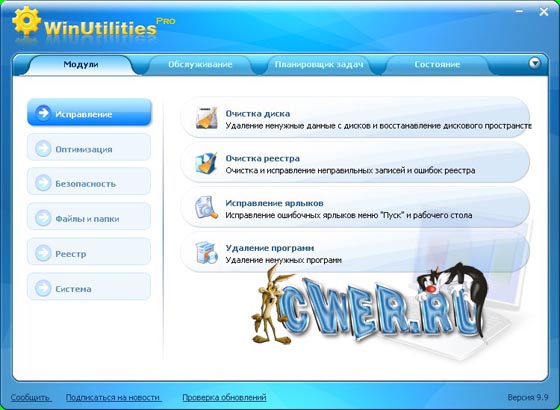Select the Модули tab
The image size is (560, 410).
click(81, 65)
